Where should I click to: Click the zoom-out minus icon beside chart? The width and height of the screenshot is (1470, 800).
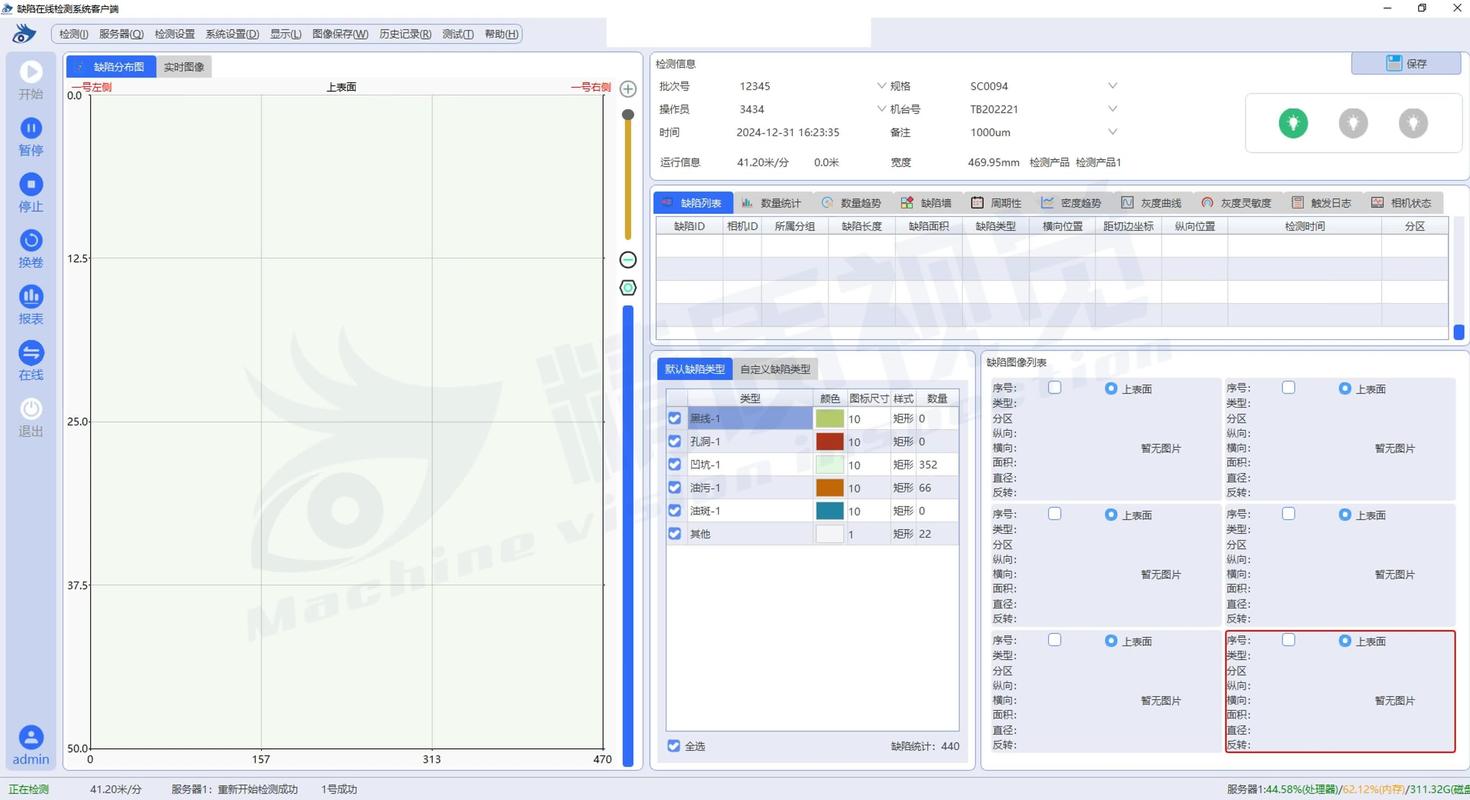point(628,260)
